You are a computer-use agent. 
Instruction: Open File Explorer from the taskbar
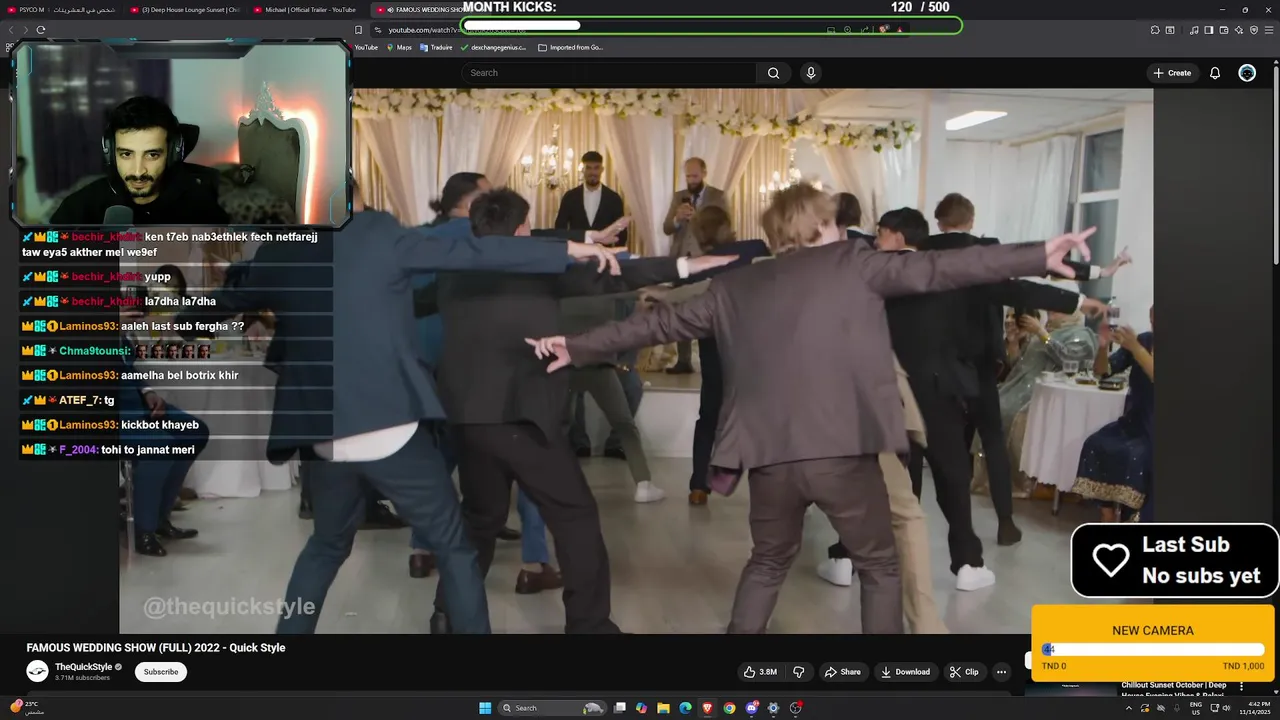tap(663, 708)
